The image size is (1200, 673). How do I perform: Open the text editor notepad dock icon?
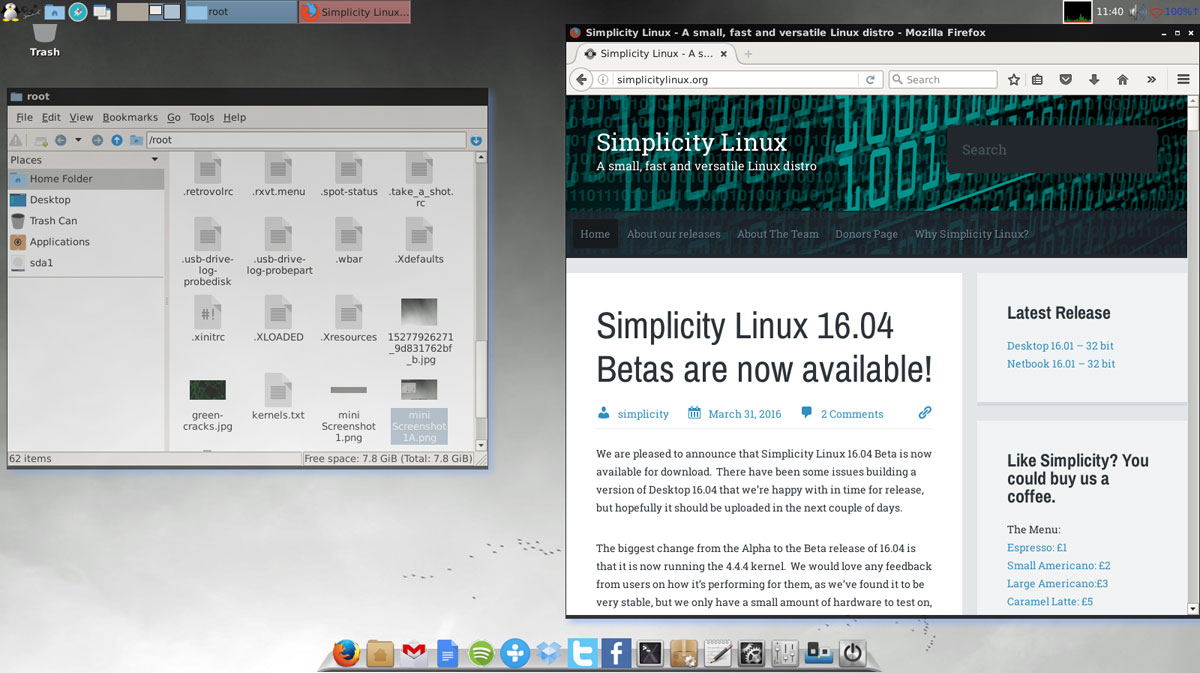coord(718,654)
